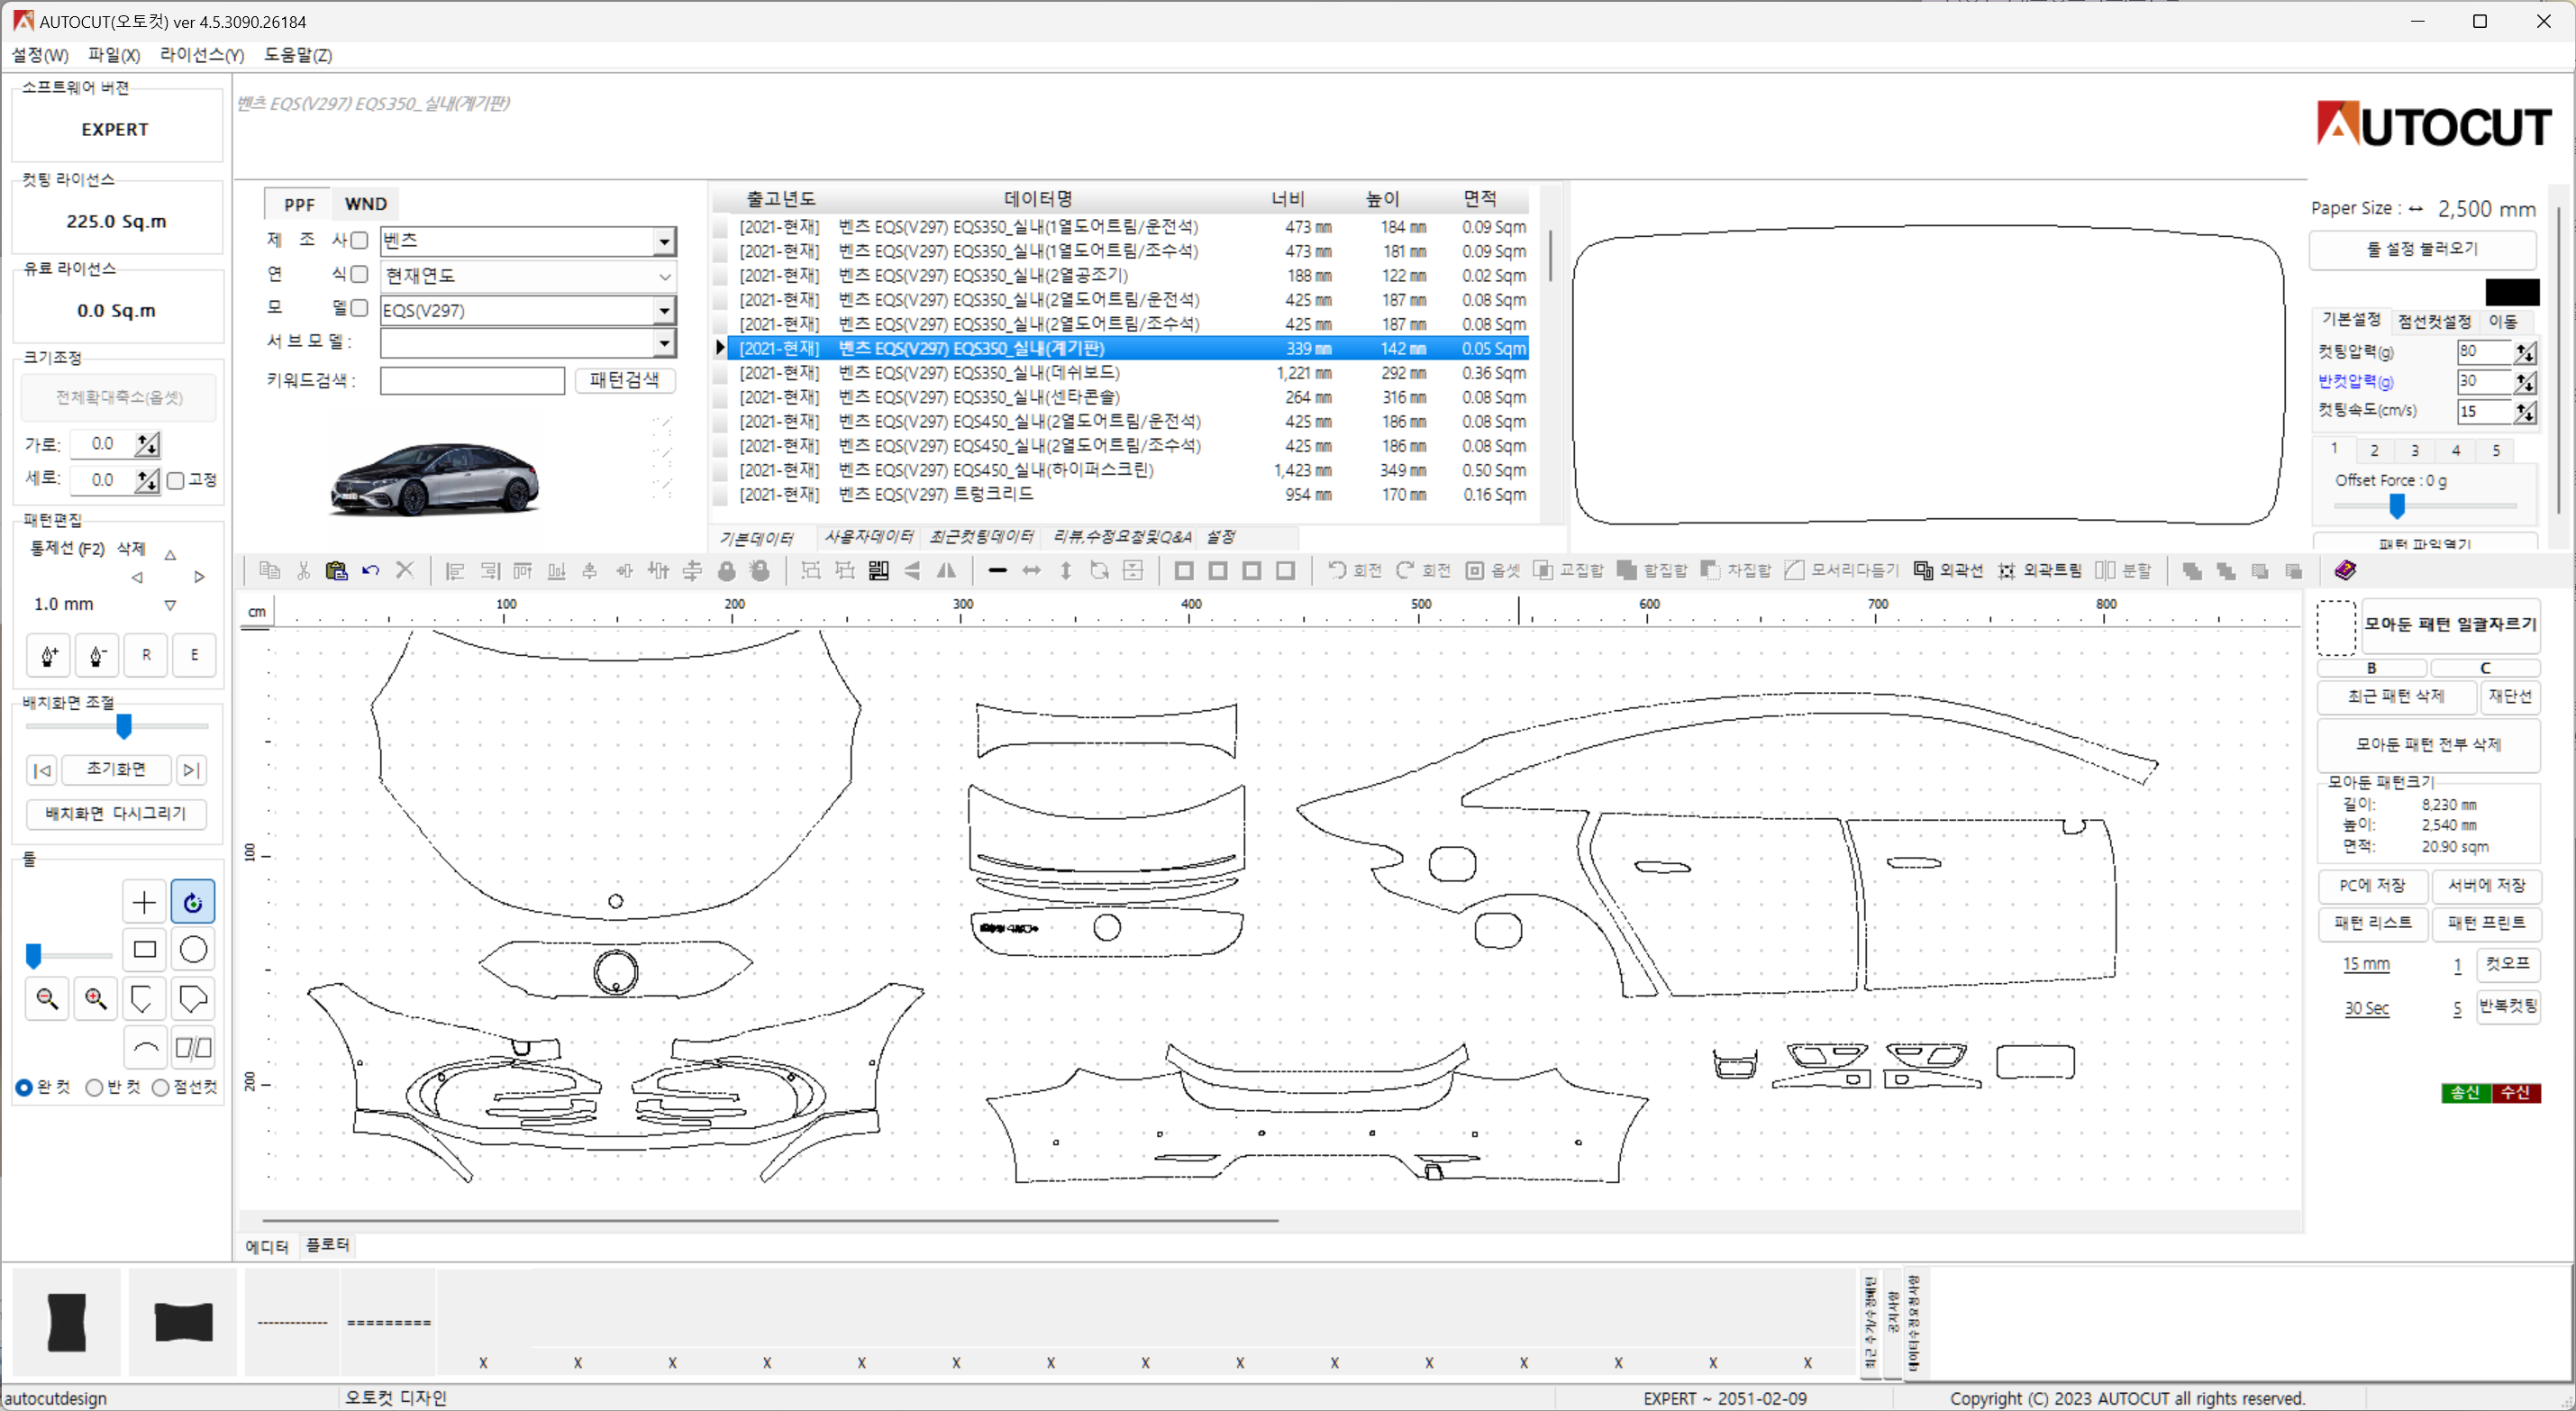Click the 세로 height stepper

[147, 480]
